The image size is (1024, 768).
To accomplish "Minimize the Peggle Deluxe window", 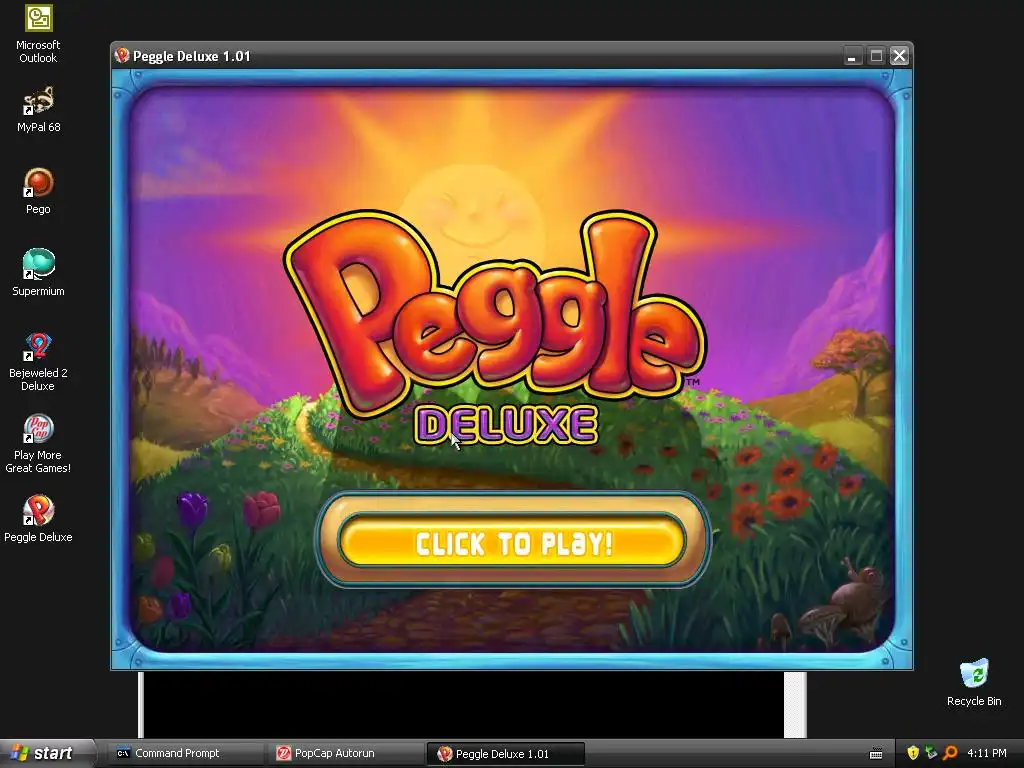I will click(852, 56).
